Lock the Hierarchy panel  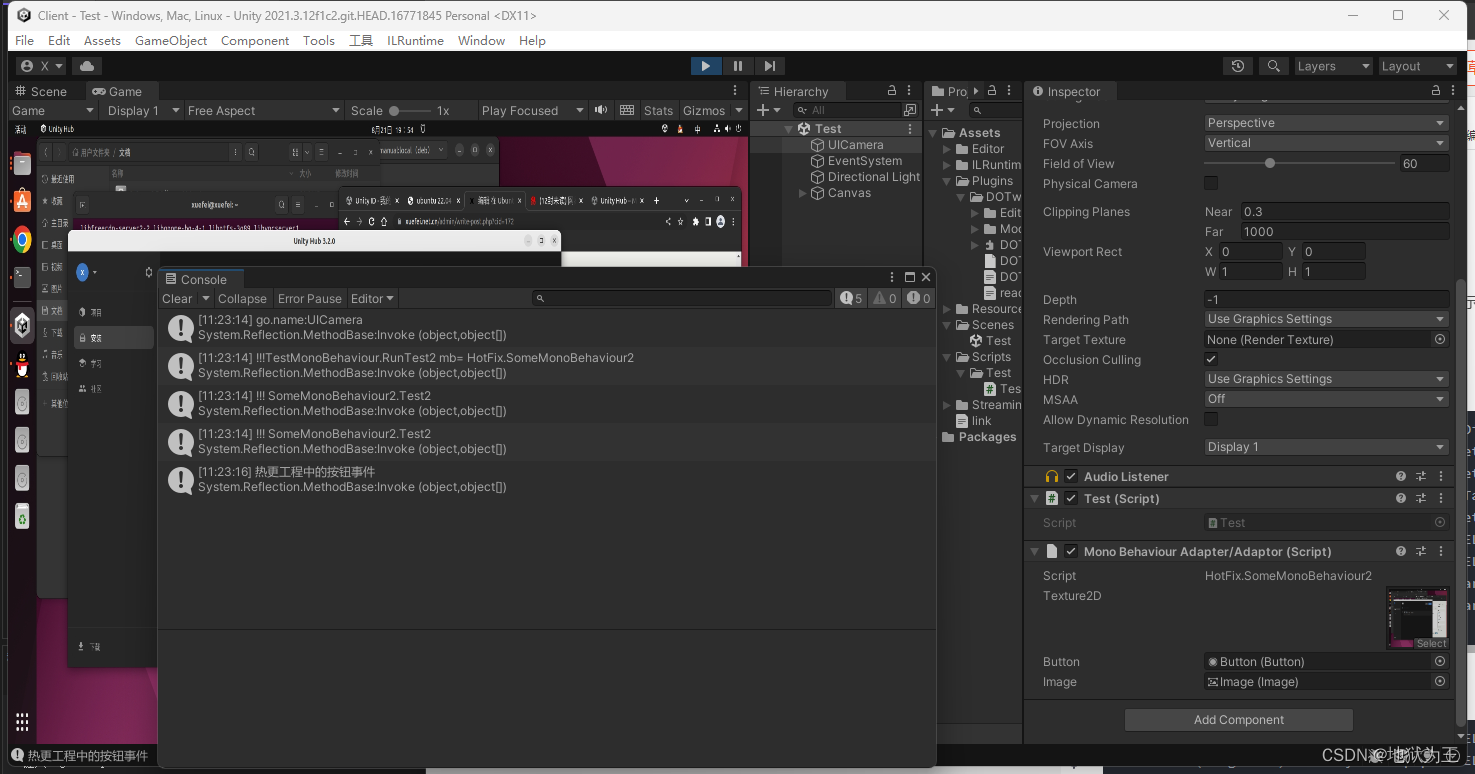pos(890,91)
